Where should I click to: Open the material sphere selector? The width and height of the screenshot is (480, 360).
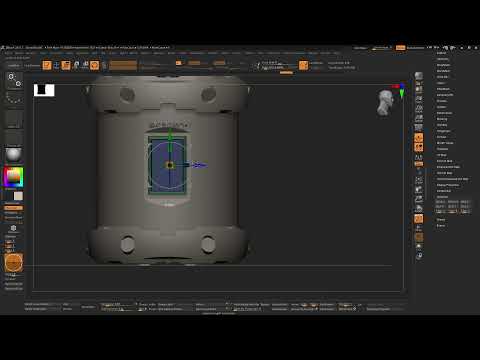click(14, 155)
